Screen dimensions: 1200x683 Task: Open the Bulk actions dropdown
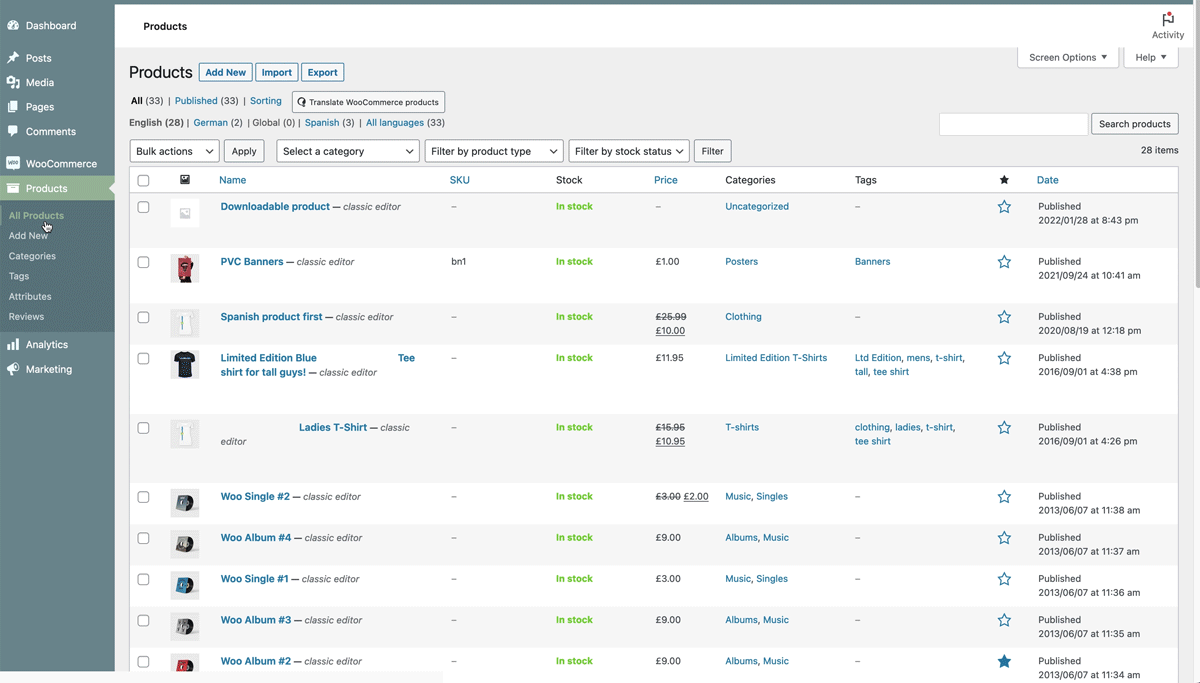coord(174,151)
